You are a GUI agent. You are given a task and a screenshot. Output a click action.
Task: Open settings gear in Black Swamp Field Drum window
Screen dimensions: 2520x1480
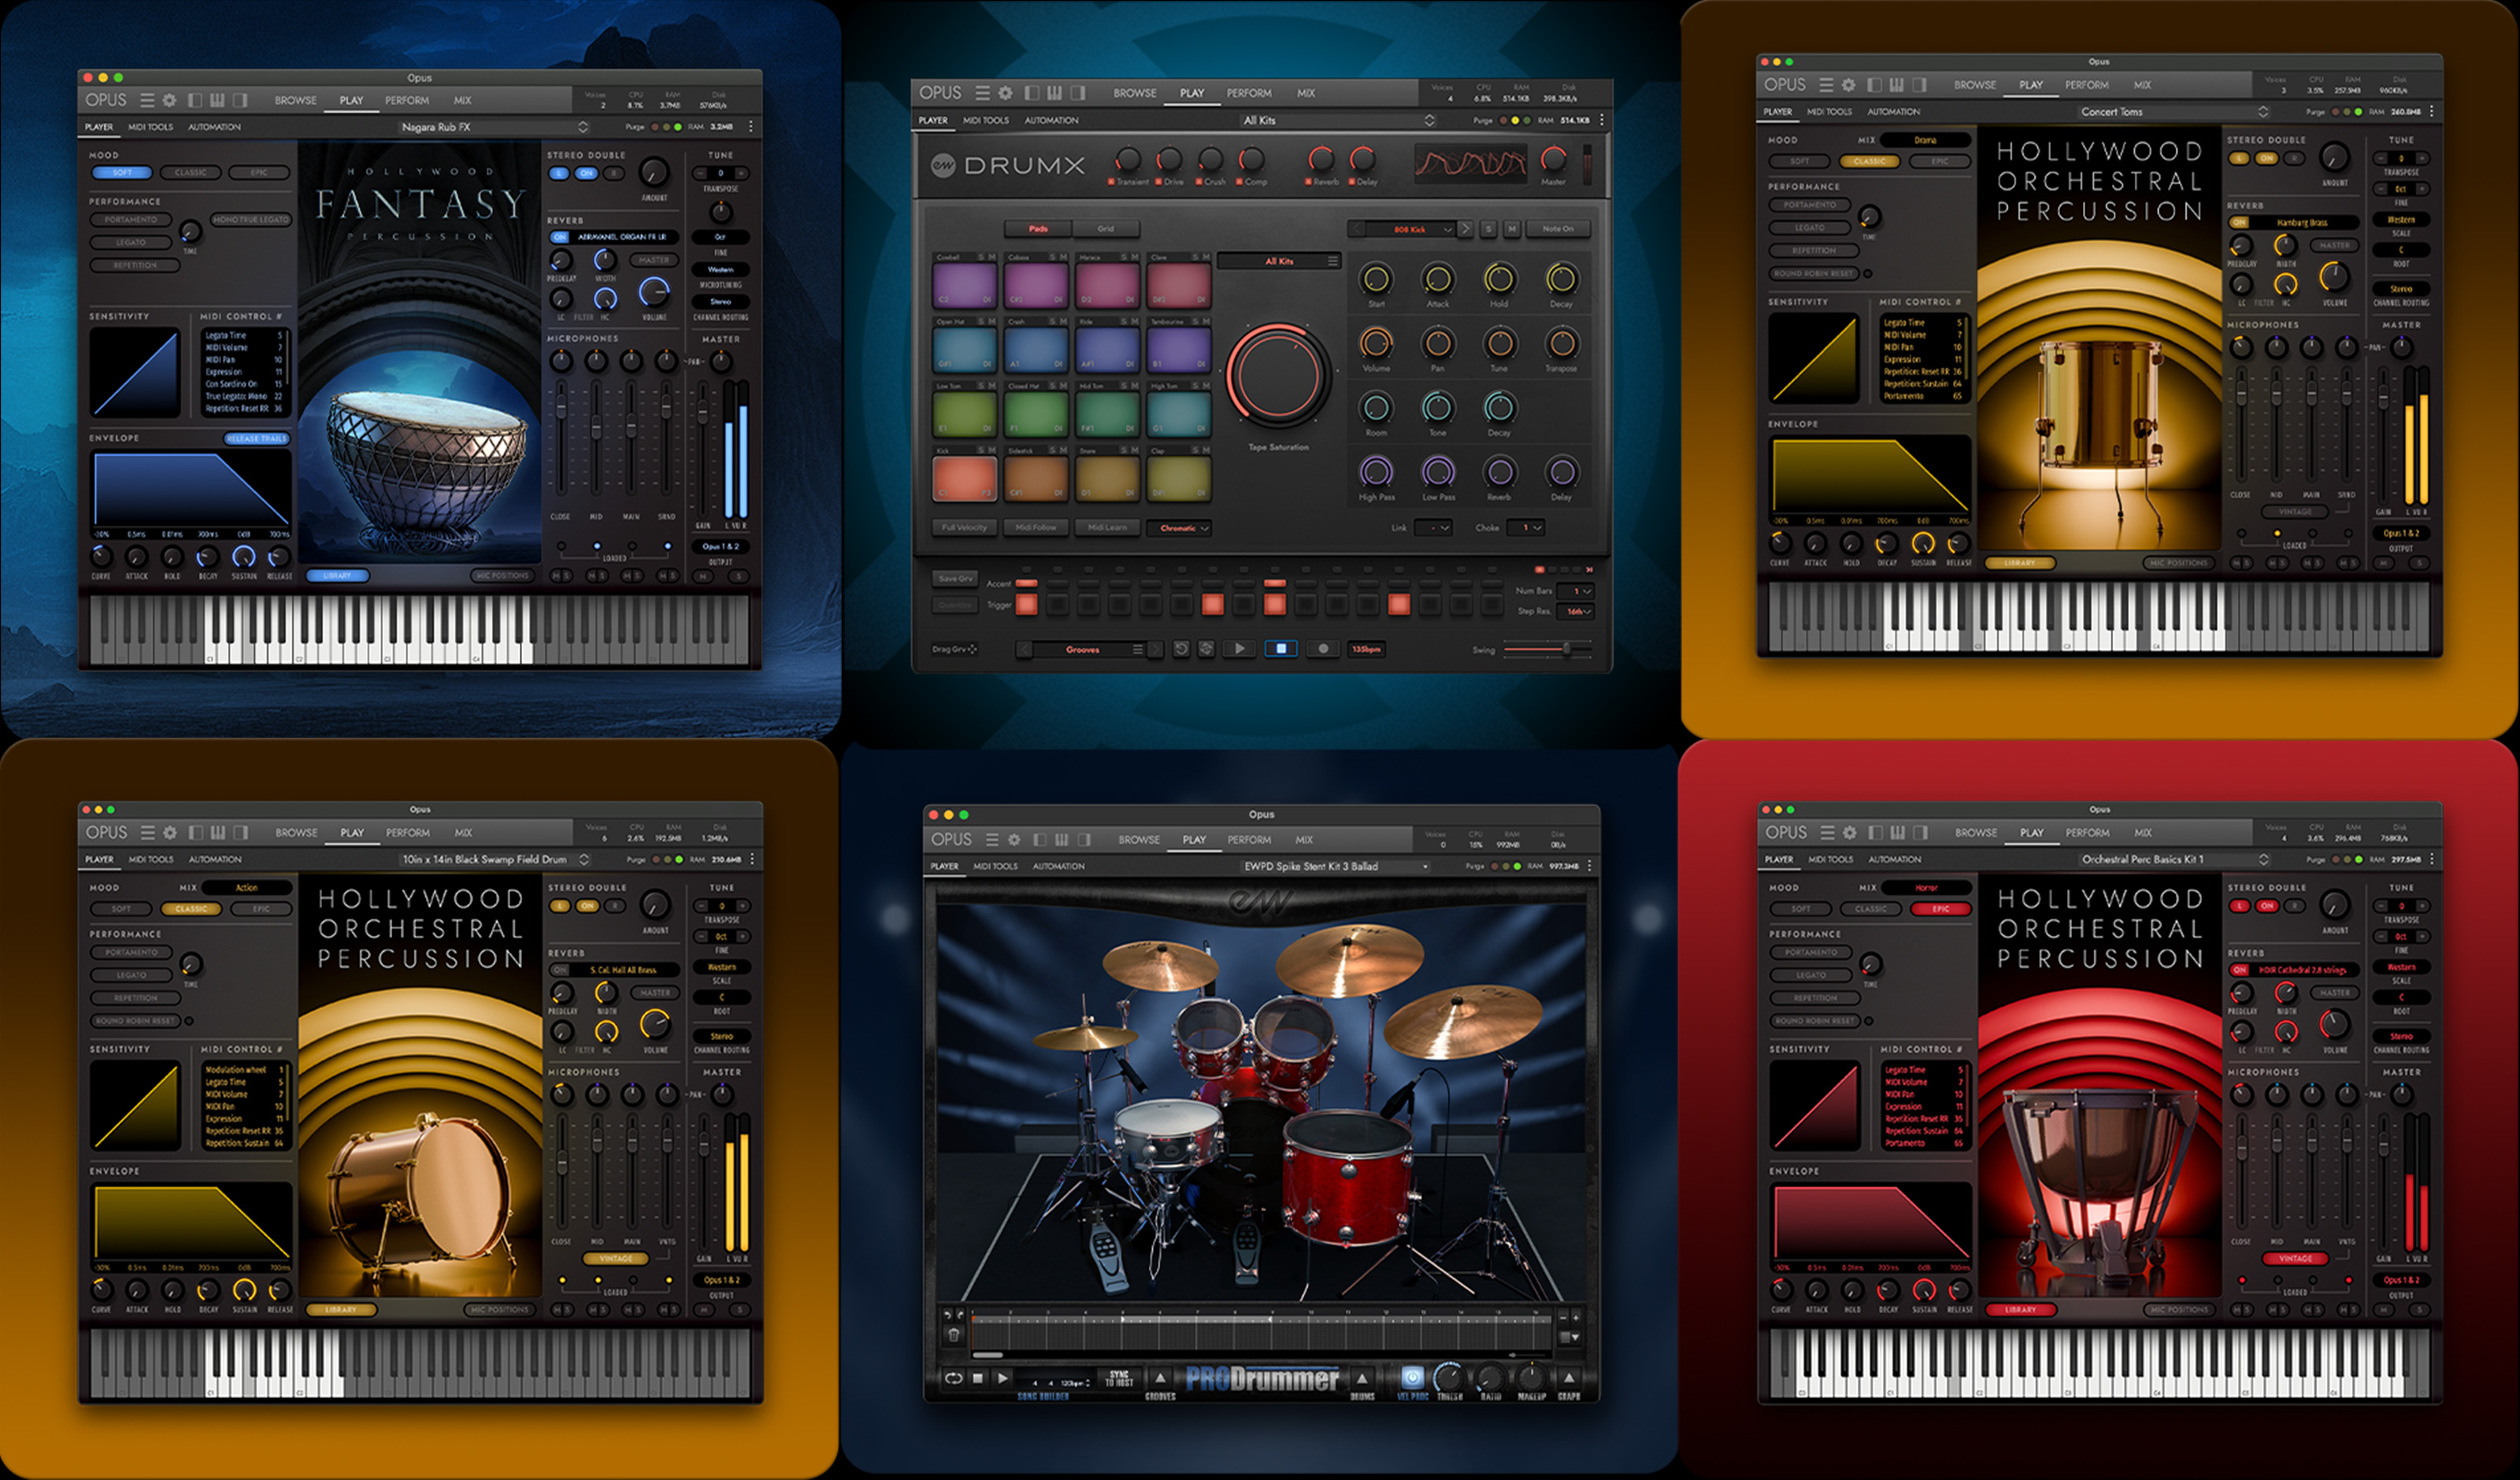[x=170, y=833]
